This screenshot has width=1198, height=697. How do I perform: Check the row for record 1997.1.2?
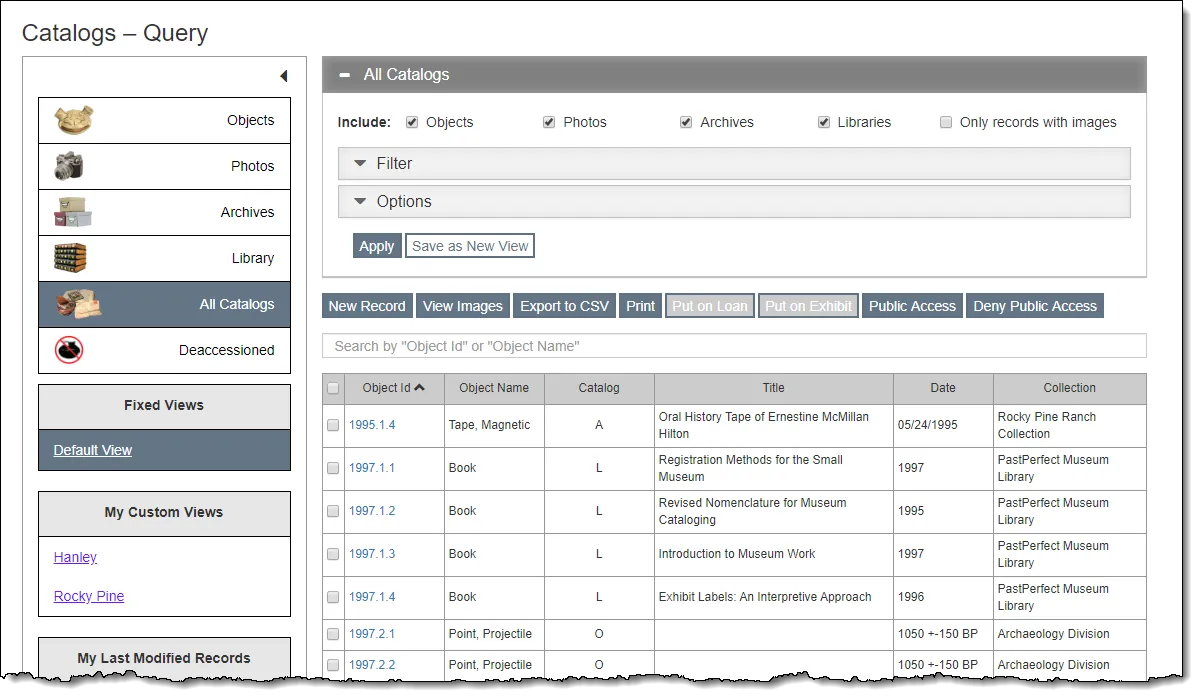[333, 511]
